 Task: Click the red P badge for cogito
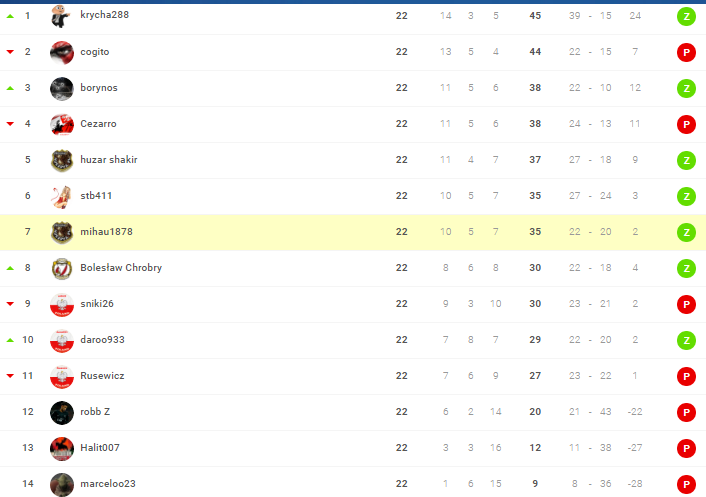pyautogui.click(x=686, y=52)
